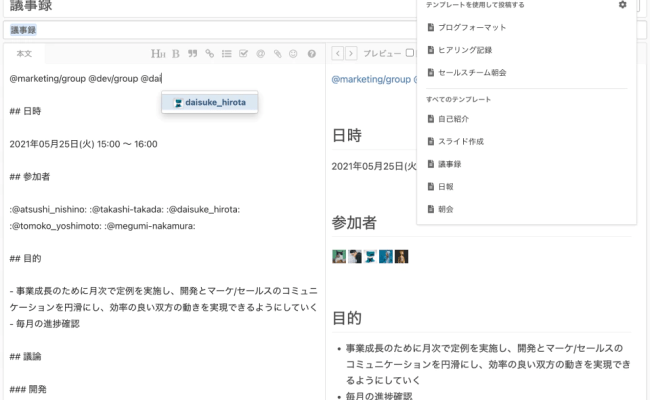The width and height of the screenshot is (650, 400).
Task: Insert a hyperlink with the link icon
Action: click(209, 53)
